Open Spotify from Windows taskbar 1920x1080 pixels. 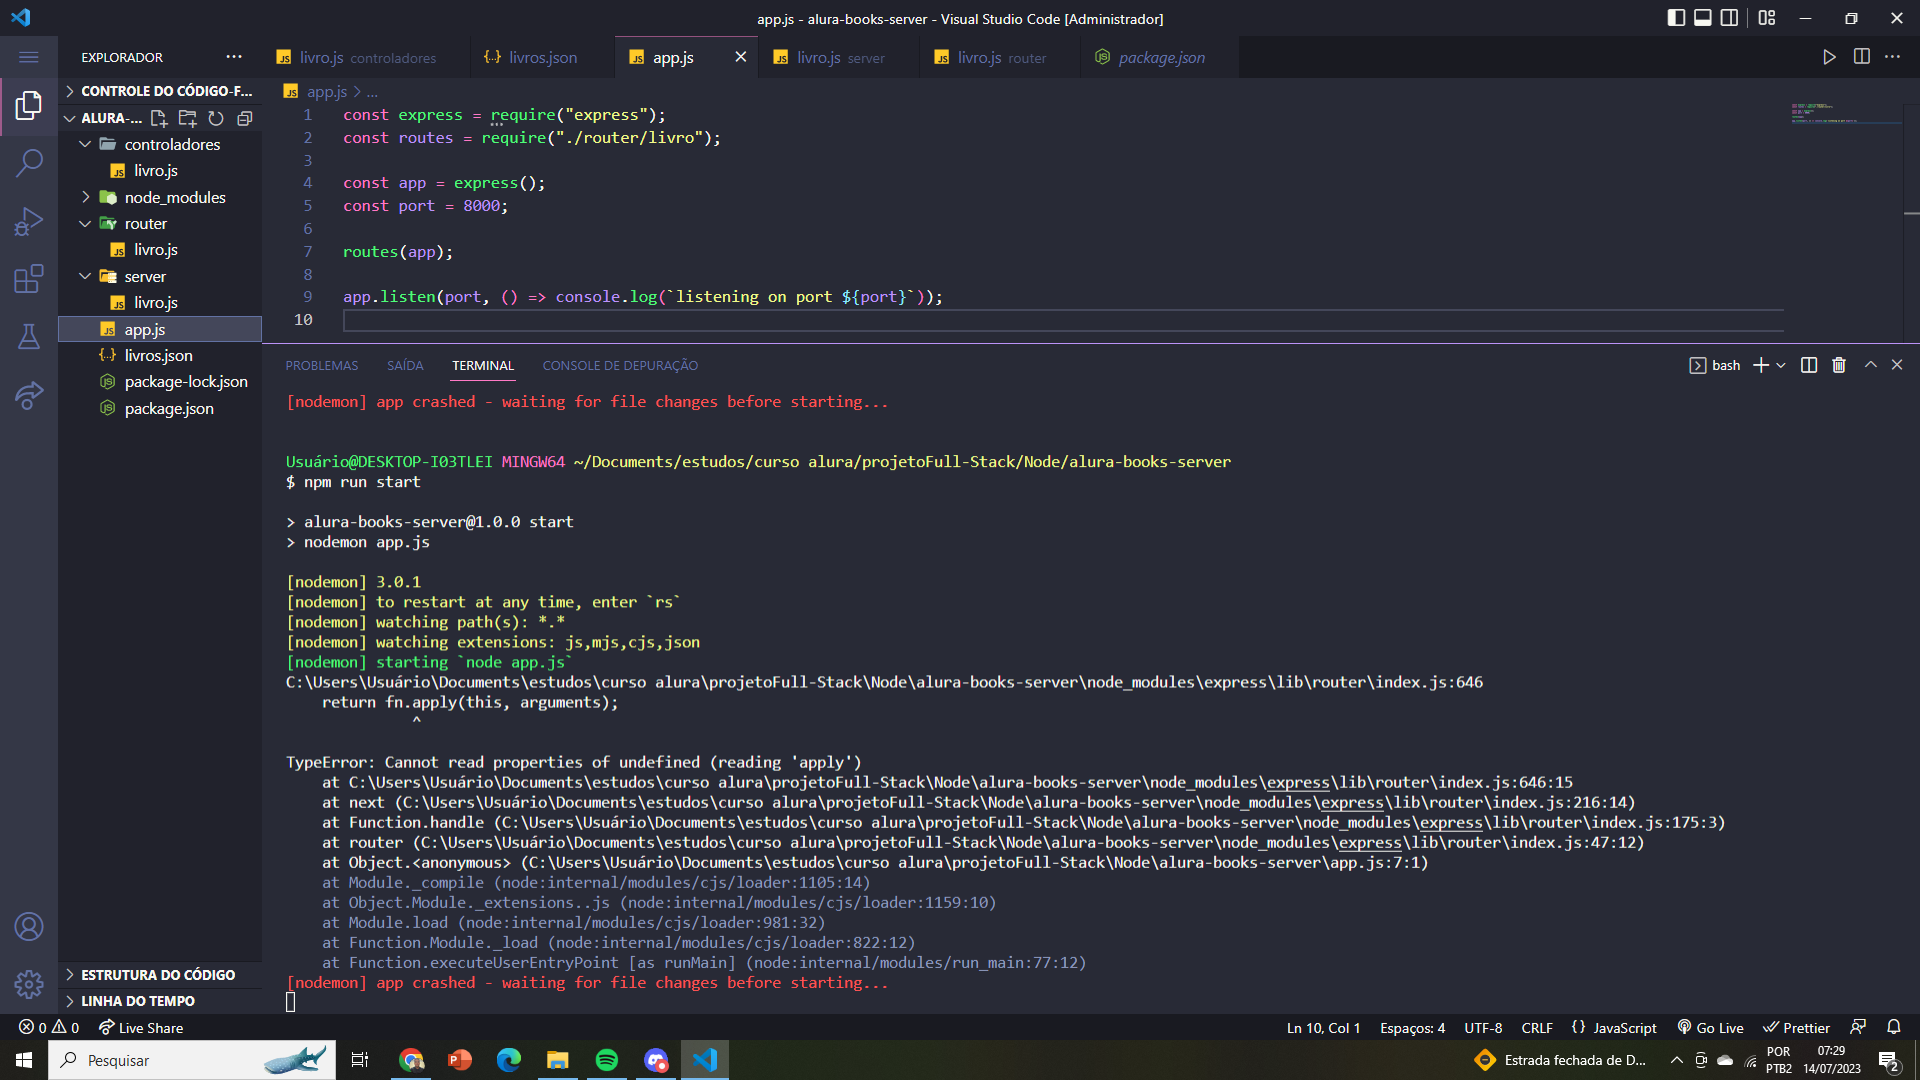click(x=607, y=1060)
